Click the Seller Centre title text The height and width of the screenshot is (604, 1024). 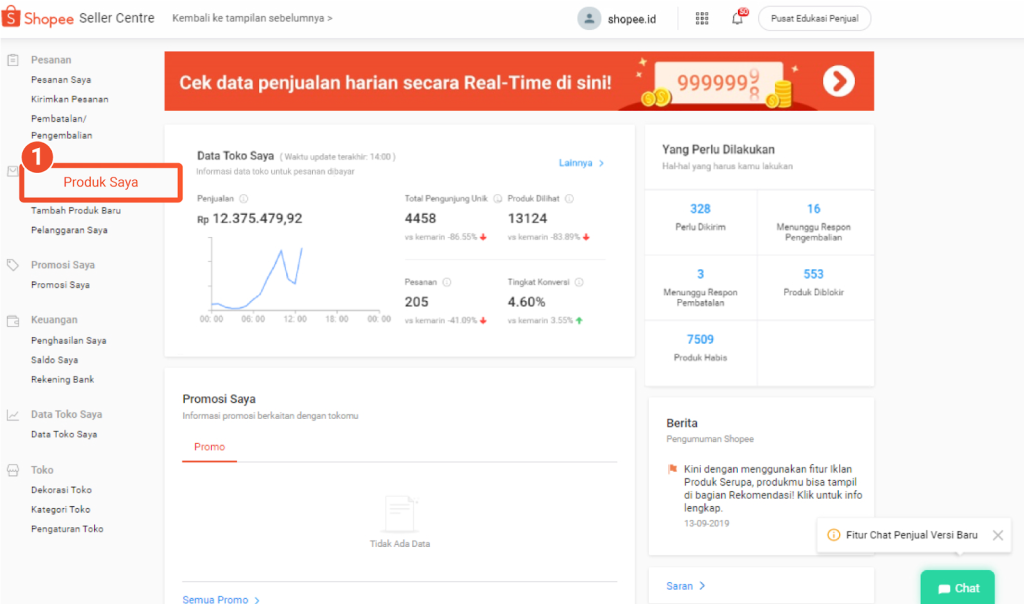(117, 18)
